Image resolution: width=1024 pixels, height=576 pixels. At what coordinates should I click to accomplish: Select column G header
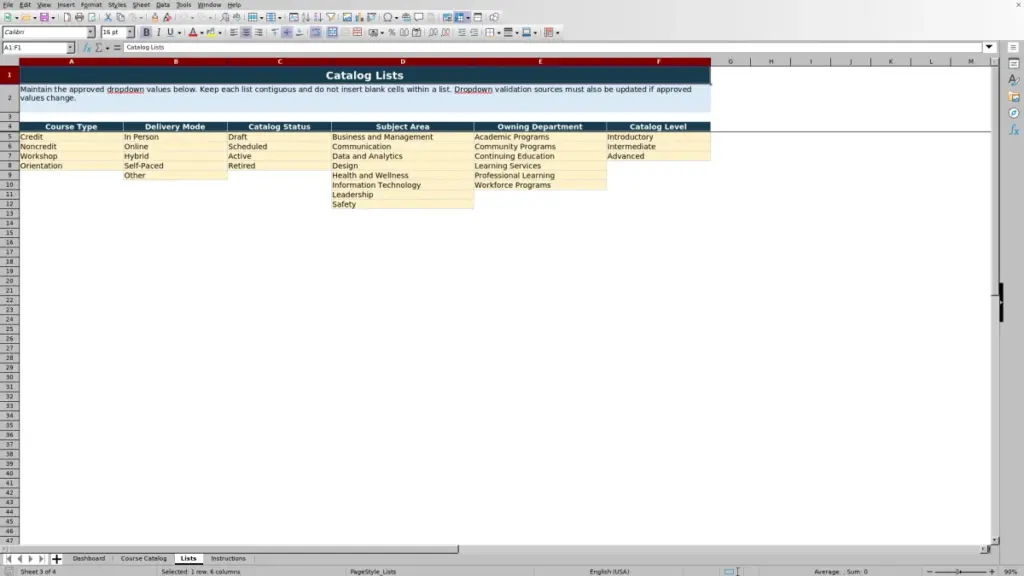pyautogui.click(x=731, y=61)
